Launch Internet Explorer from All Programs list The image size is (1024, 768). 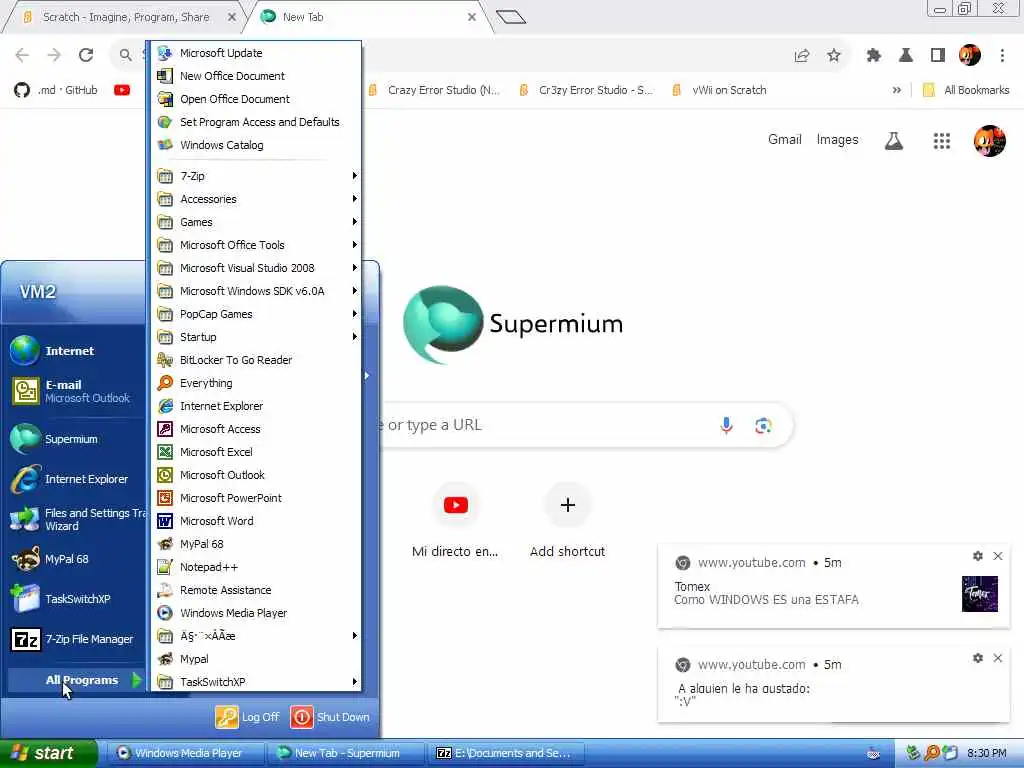256,406
